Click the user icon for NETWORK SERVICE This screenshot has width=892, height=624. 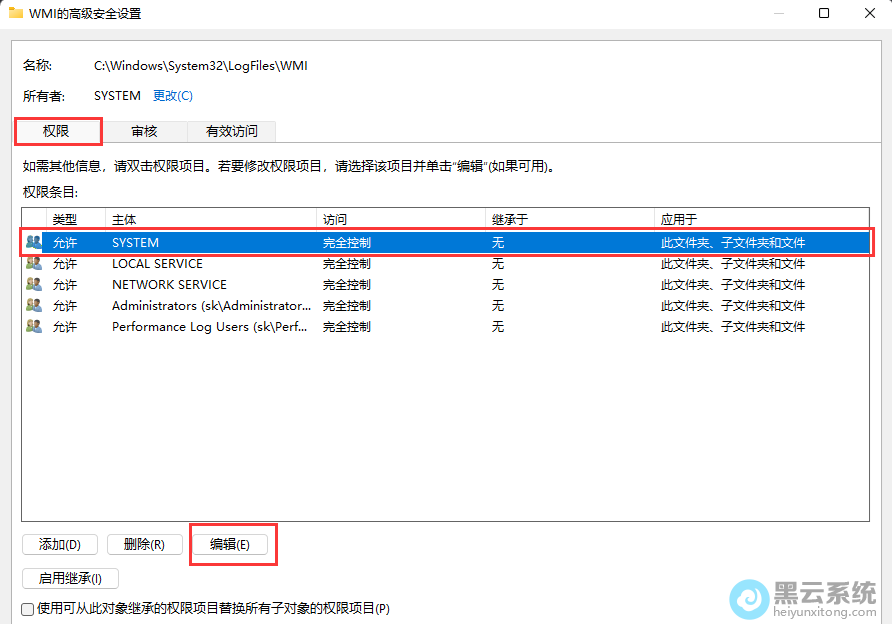pos(34,285)
